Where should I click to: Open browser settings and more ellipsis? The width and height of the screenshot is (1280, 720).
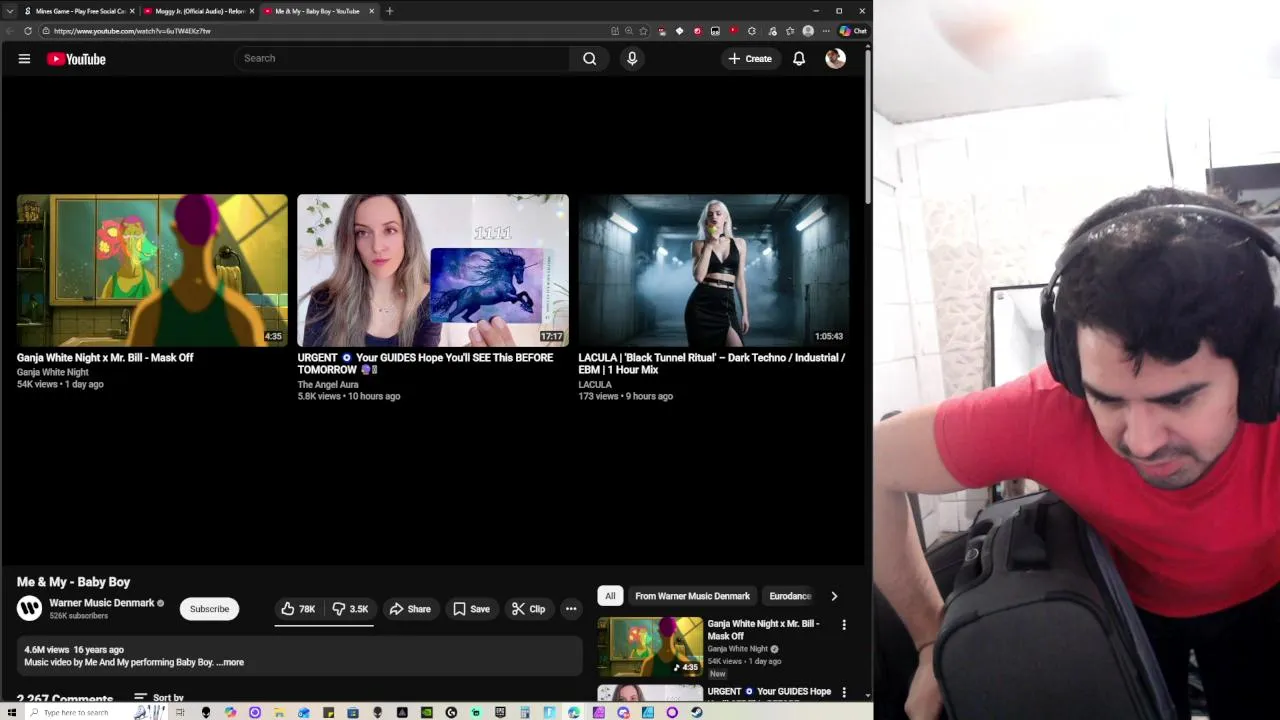[826, 31]
